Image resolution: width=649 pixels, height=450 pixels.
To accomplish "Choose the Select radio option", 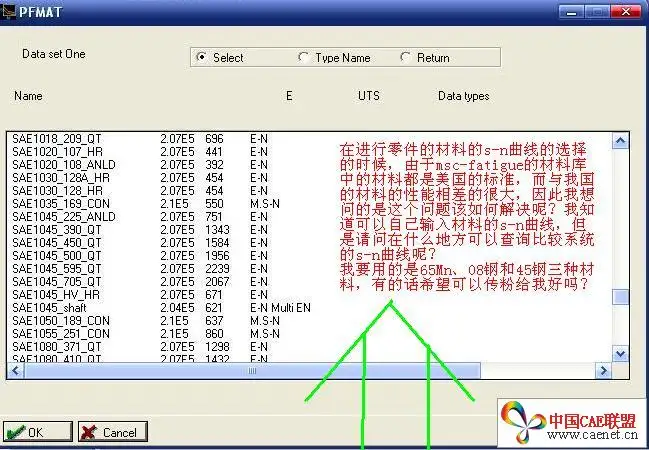I will (x=202, y=57).
